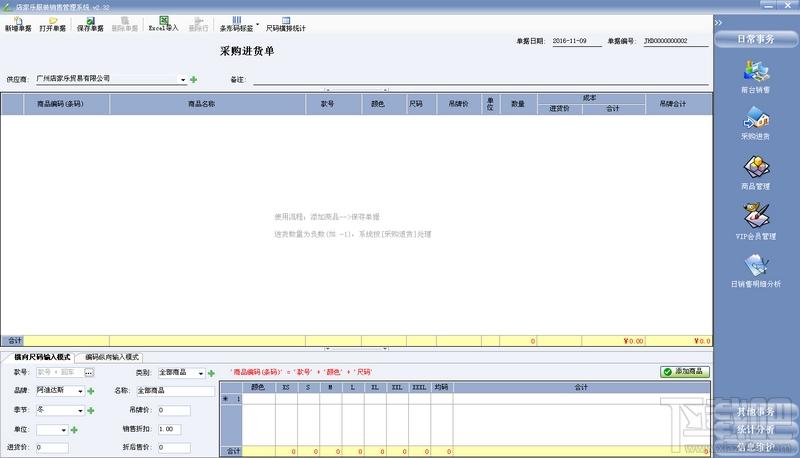Add a new season with plus icon

point(91,411)
